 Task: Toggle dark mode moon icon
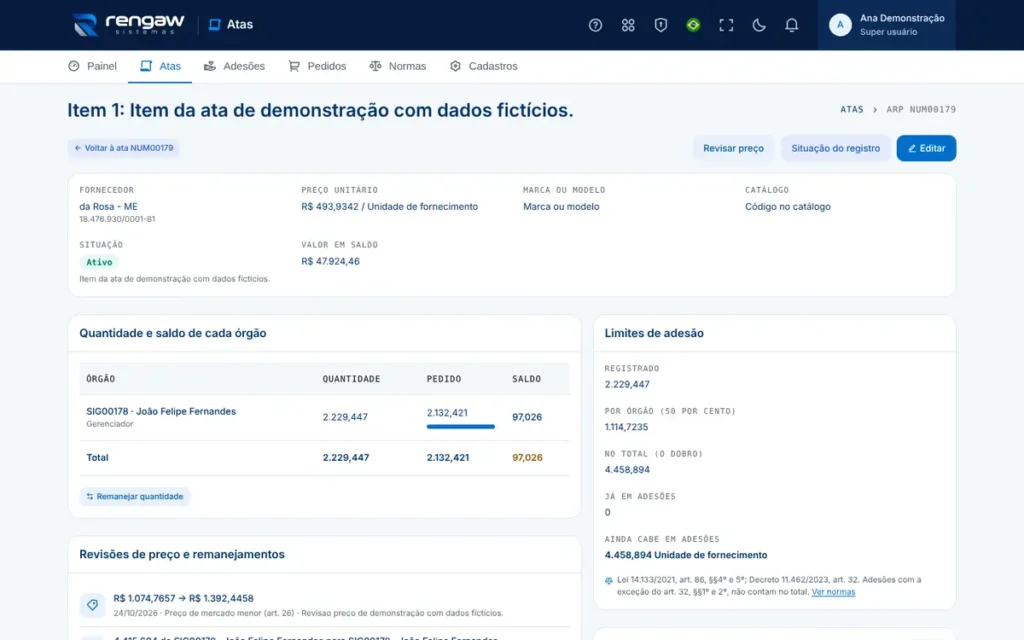(758, 25)
